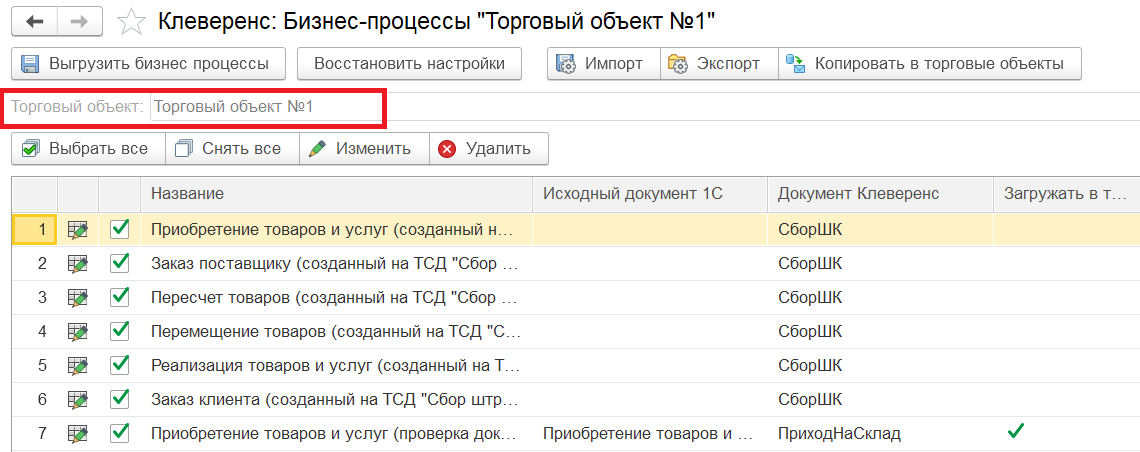This screenshot has height=452, width=1140.
Task: Select Приобретение товаров и услуг (проверка док…
Action: 335,434
